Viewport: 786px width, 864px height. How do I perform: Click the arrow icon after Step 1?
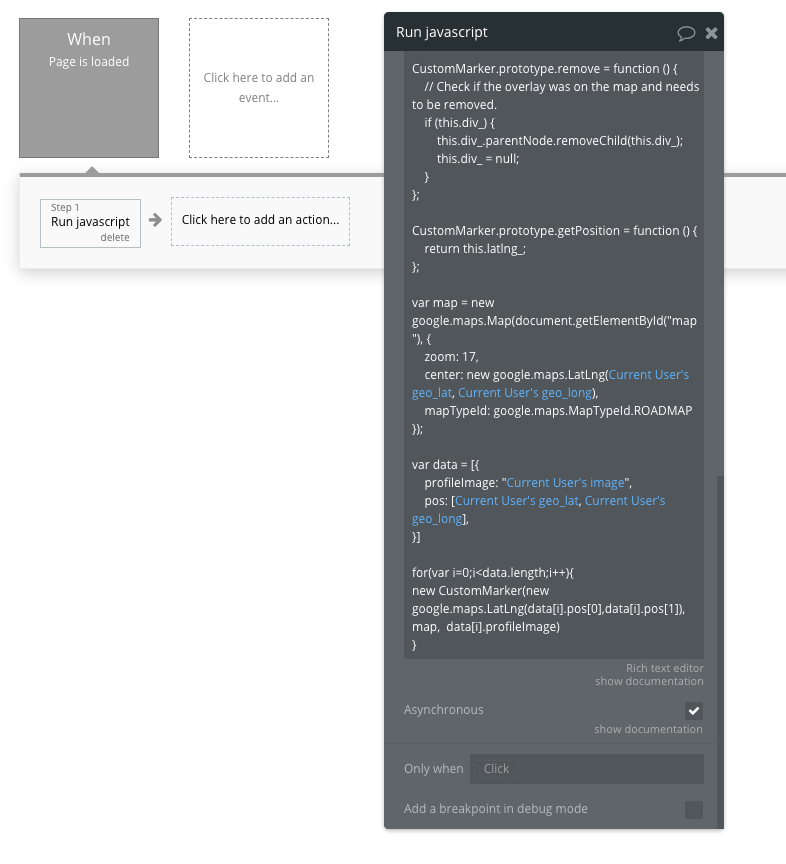click(155, 220)
